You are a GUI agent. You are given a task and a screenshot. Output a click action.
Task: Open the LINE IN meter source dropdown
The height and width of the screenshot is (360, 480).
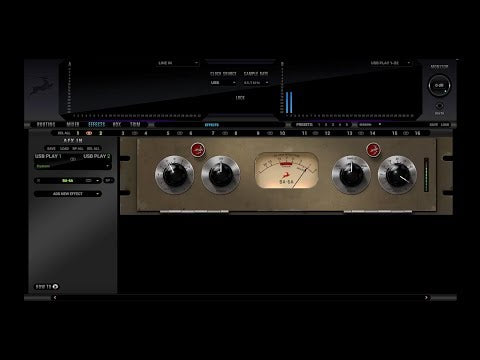(x=178, y=63)
